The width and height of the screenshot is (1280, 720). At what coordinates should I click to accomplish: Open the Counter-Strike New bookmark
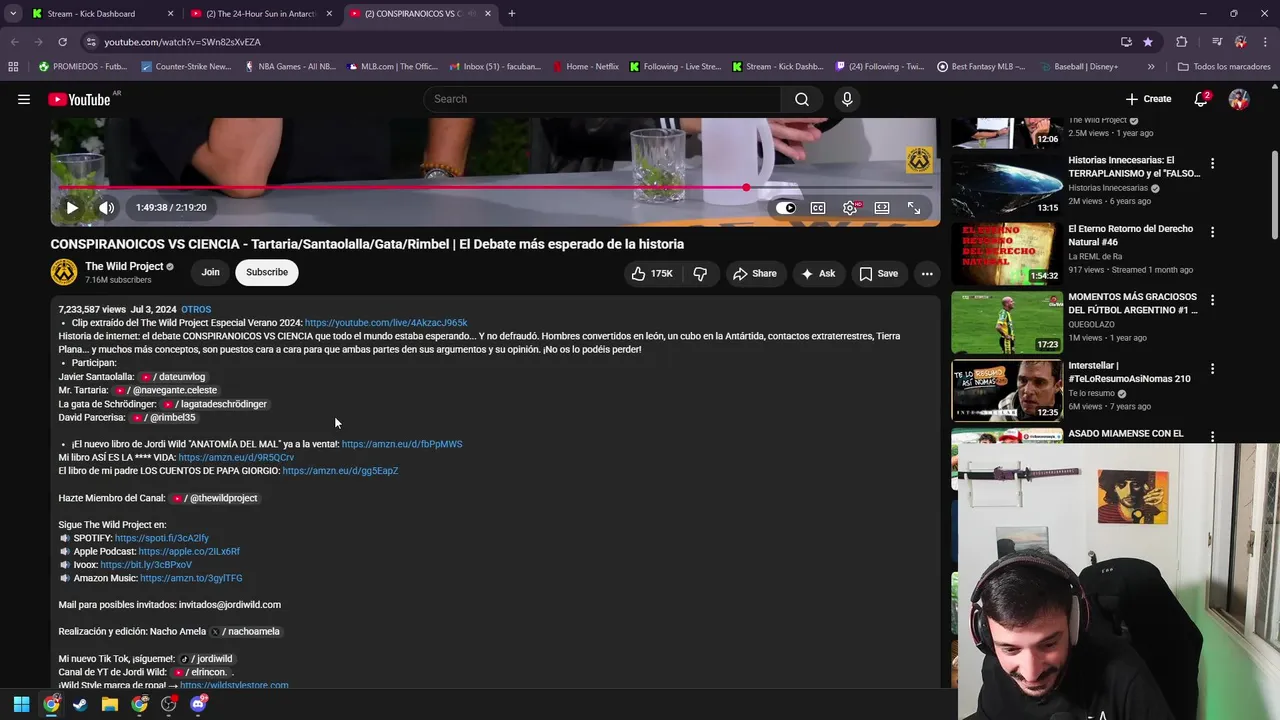(x=187, y=67)
